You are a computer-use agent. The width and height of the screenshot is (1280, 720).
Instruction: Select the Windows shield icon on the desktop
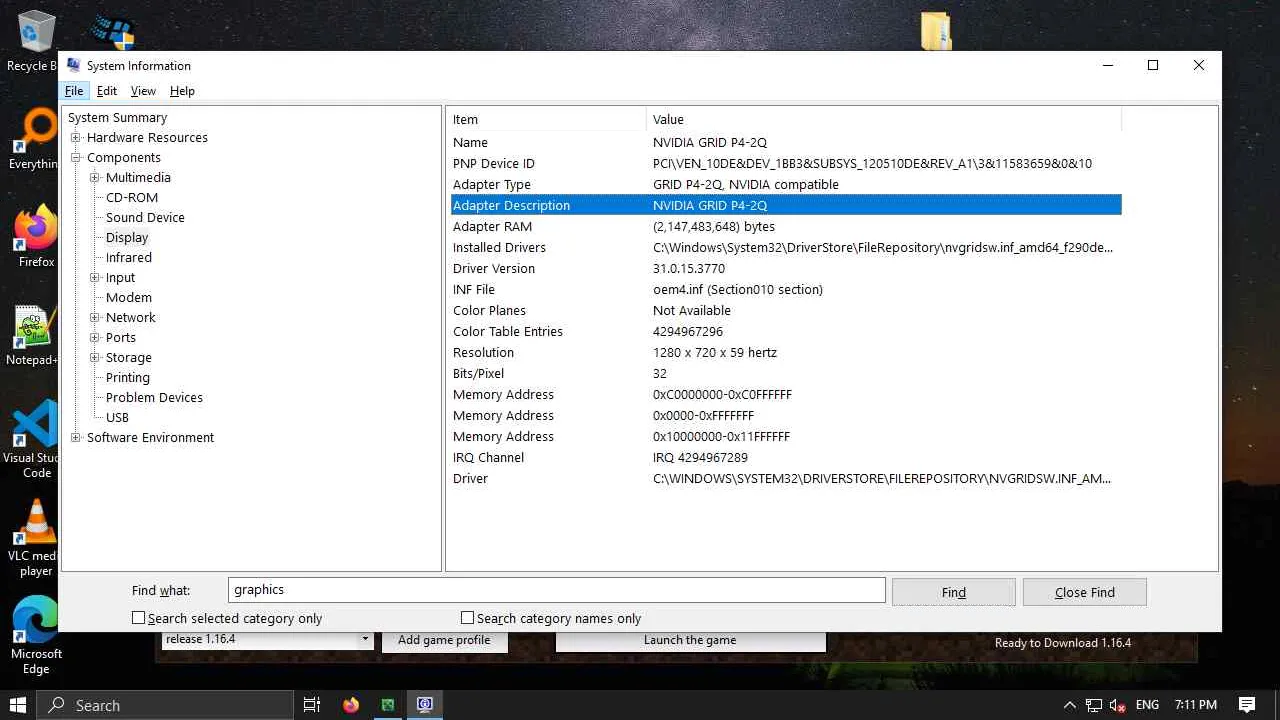pyautogui.click(x=113, y=31)
